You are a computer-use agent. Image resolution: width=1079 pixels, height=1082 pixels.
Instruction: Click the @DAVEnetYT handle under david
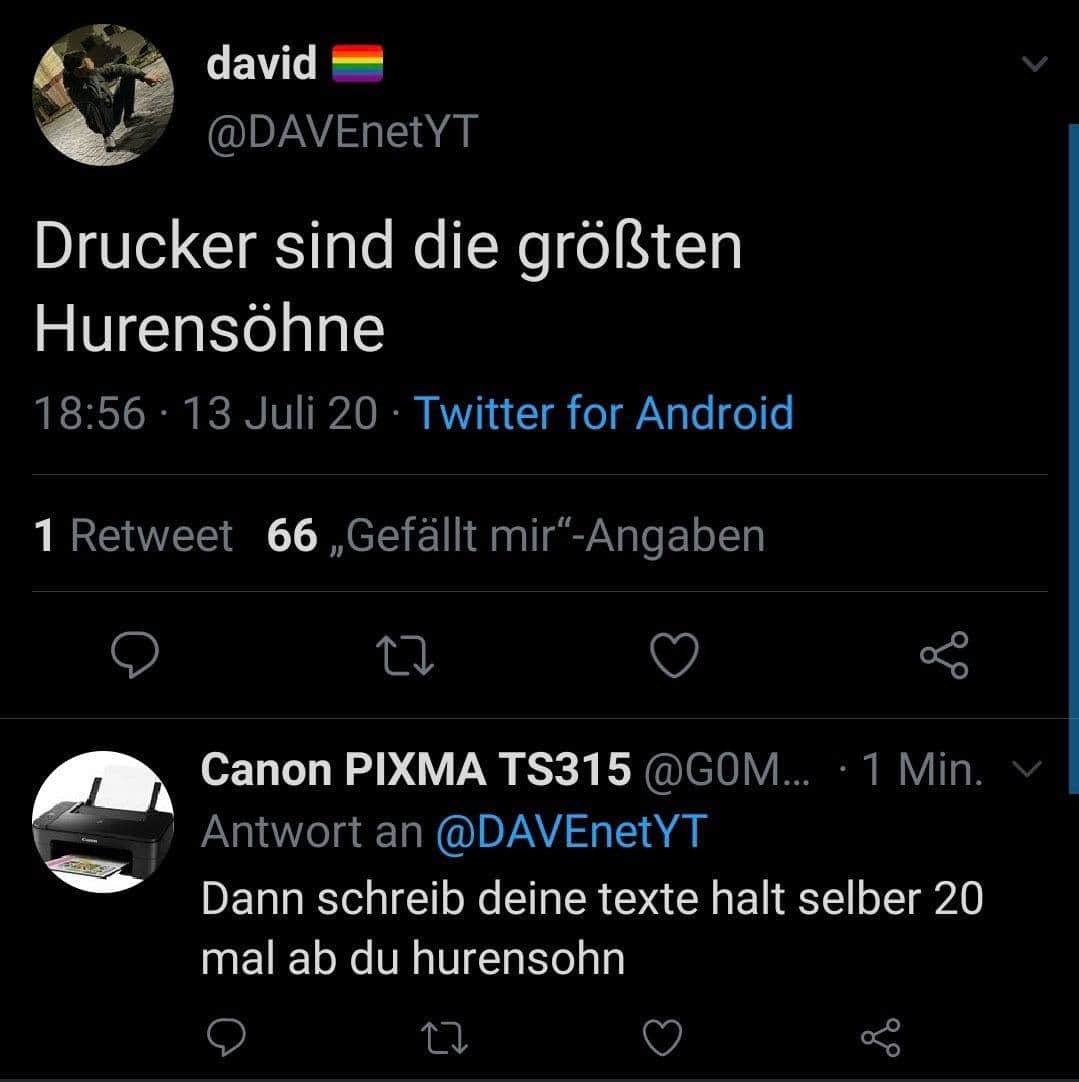tap(341, 131)
